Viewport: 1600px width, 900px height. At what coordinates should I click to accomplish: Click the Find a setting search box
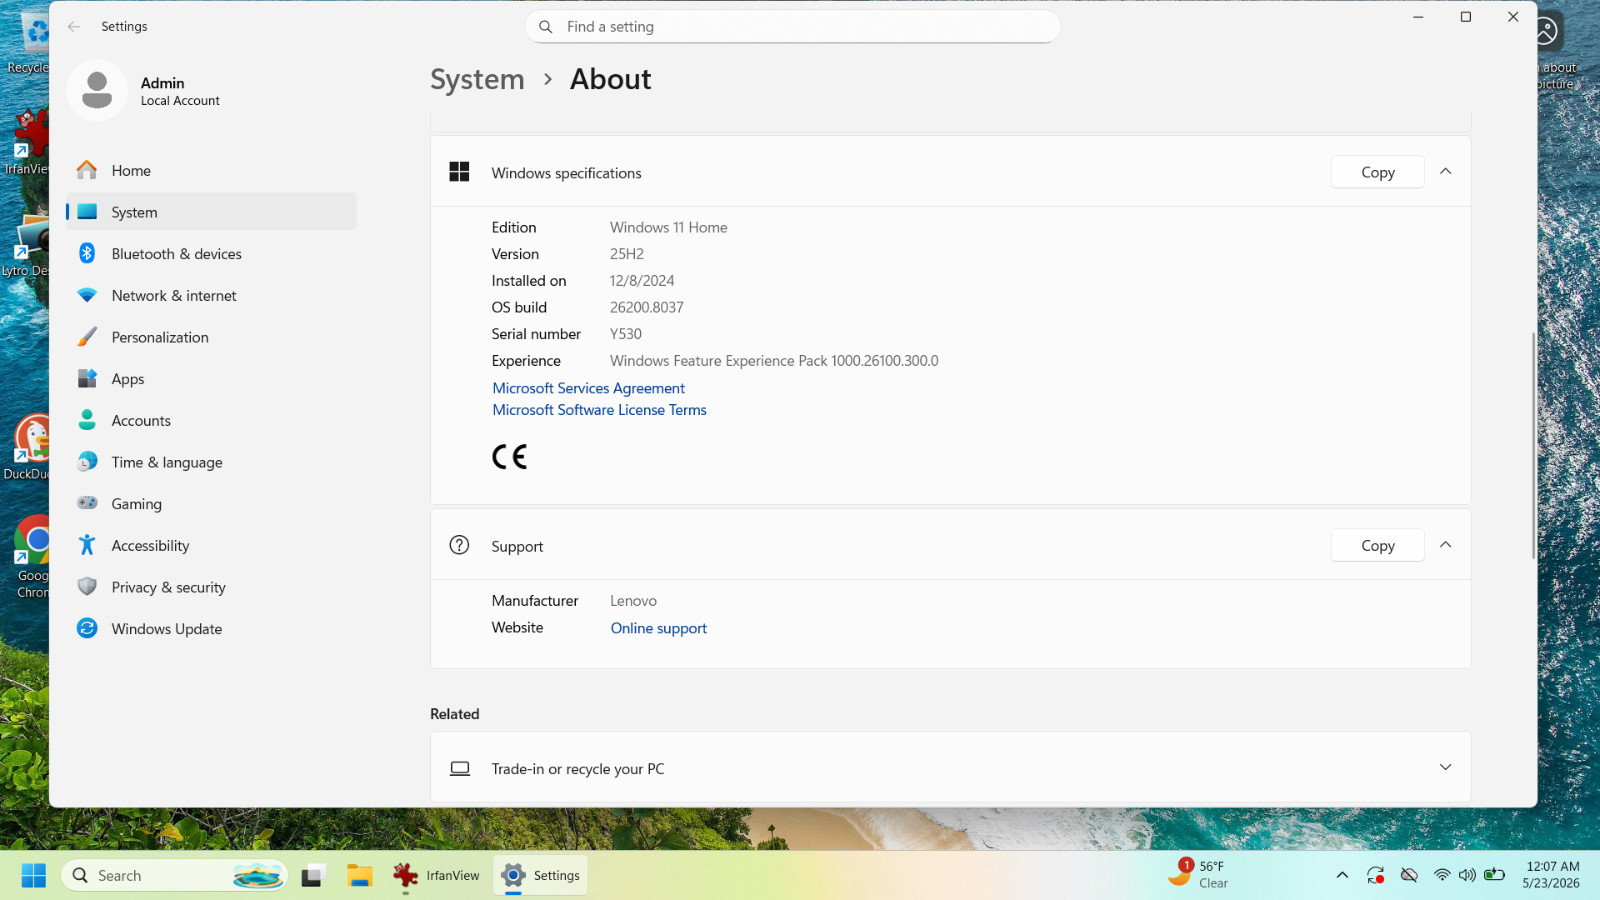pos(792,27)
